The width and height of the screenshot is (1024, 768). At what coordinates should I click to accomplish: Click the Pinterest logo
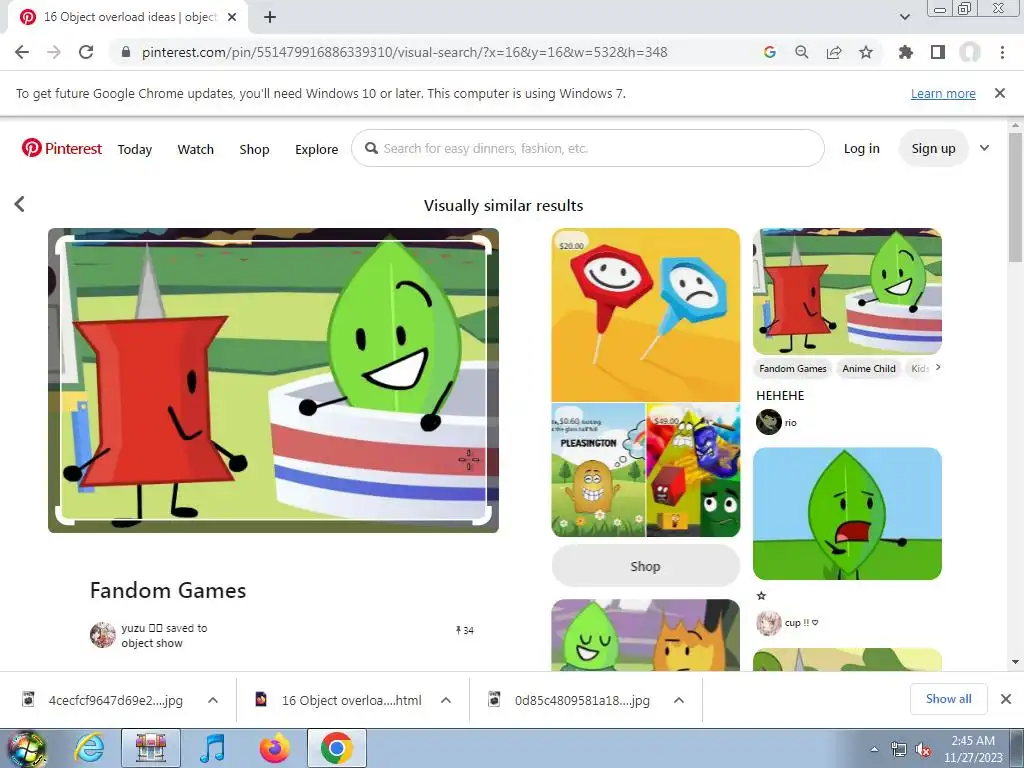[x=61, y=148]
